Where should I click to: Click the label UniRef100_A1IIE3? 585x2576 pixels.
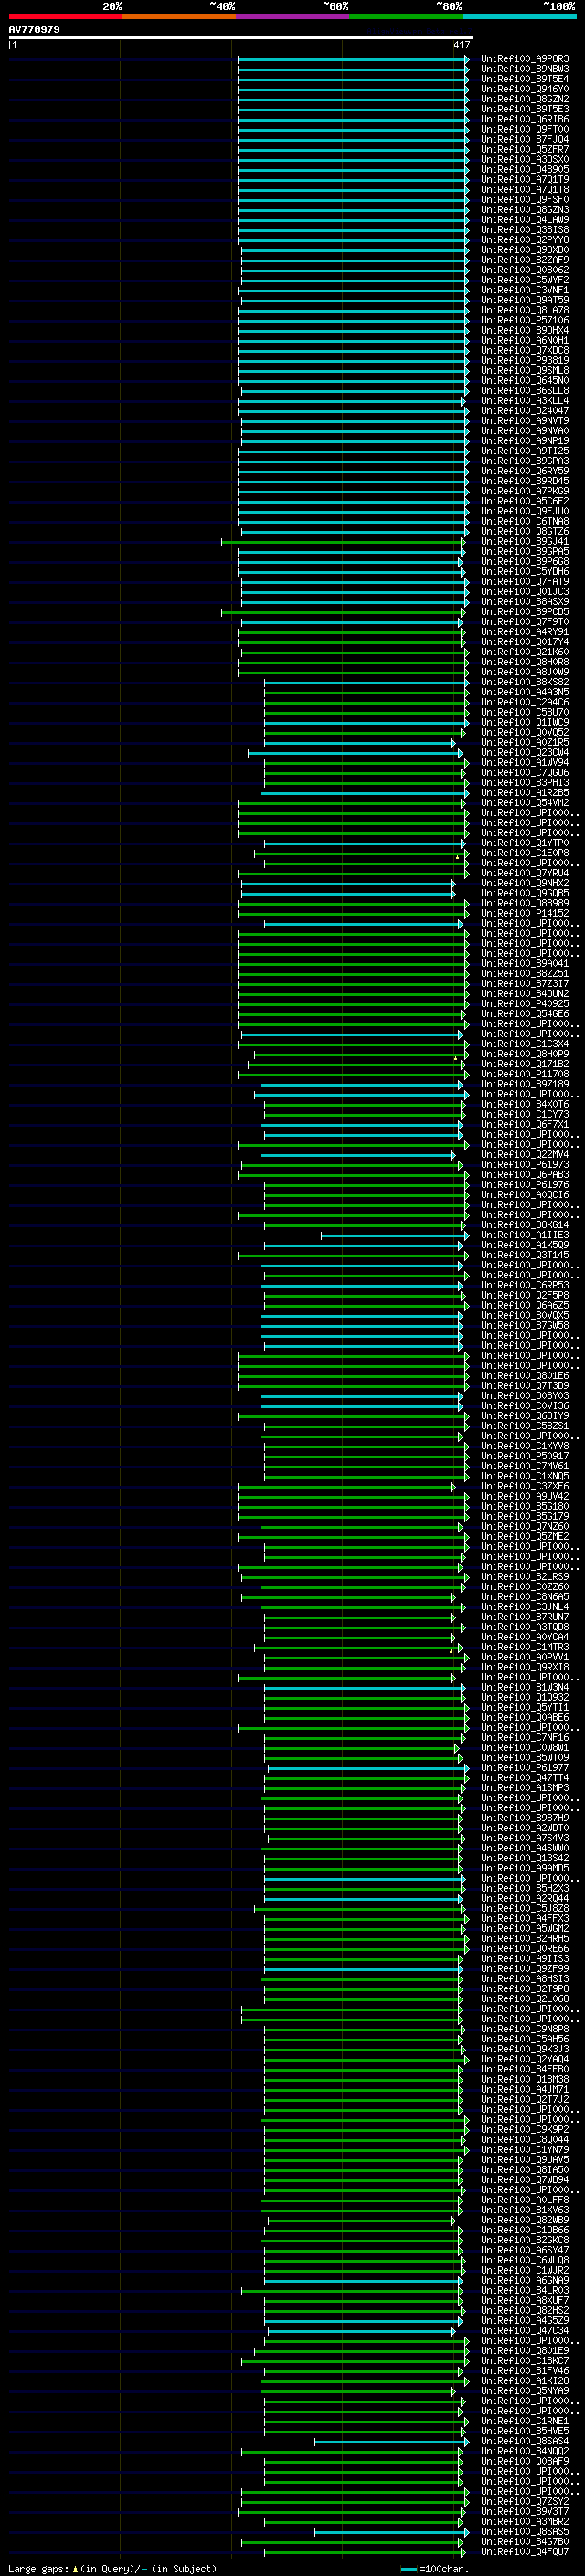[525, 1235]
